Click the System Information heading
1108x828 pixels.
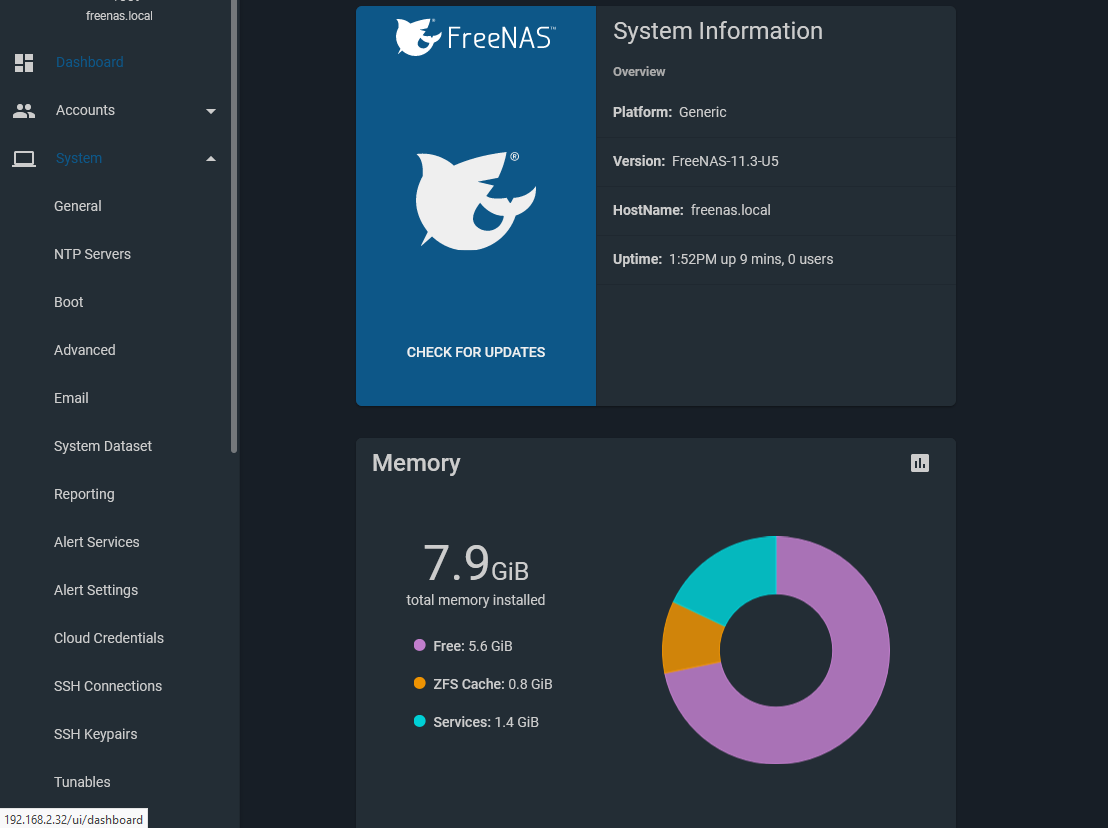click(718, 31)
